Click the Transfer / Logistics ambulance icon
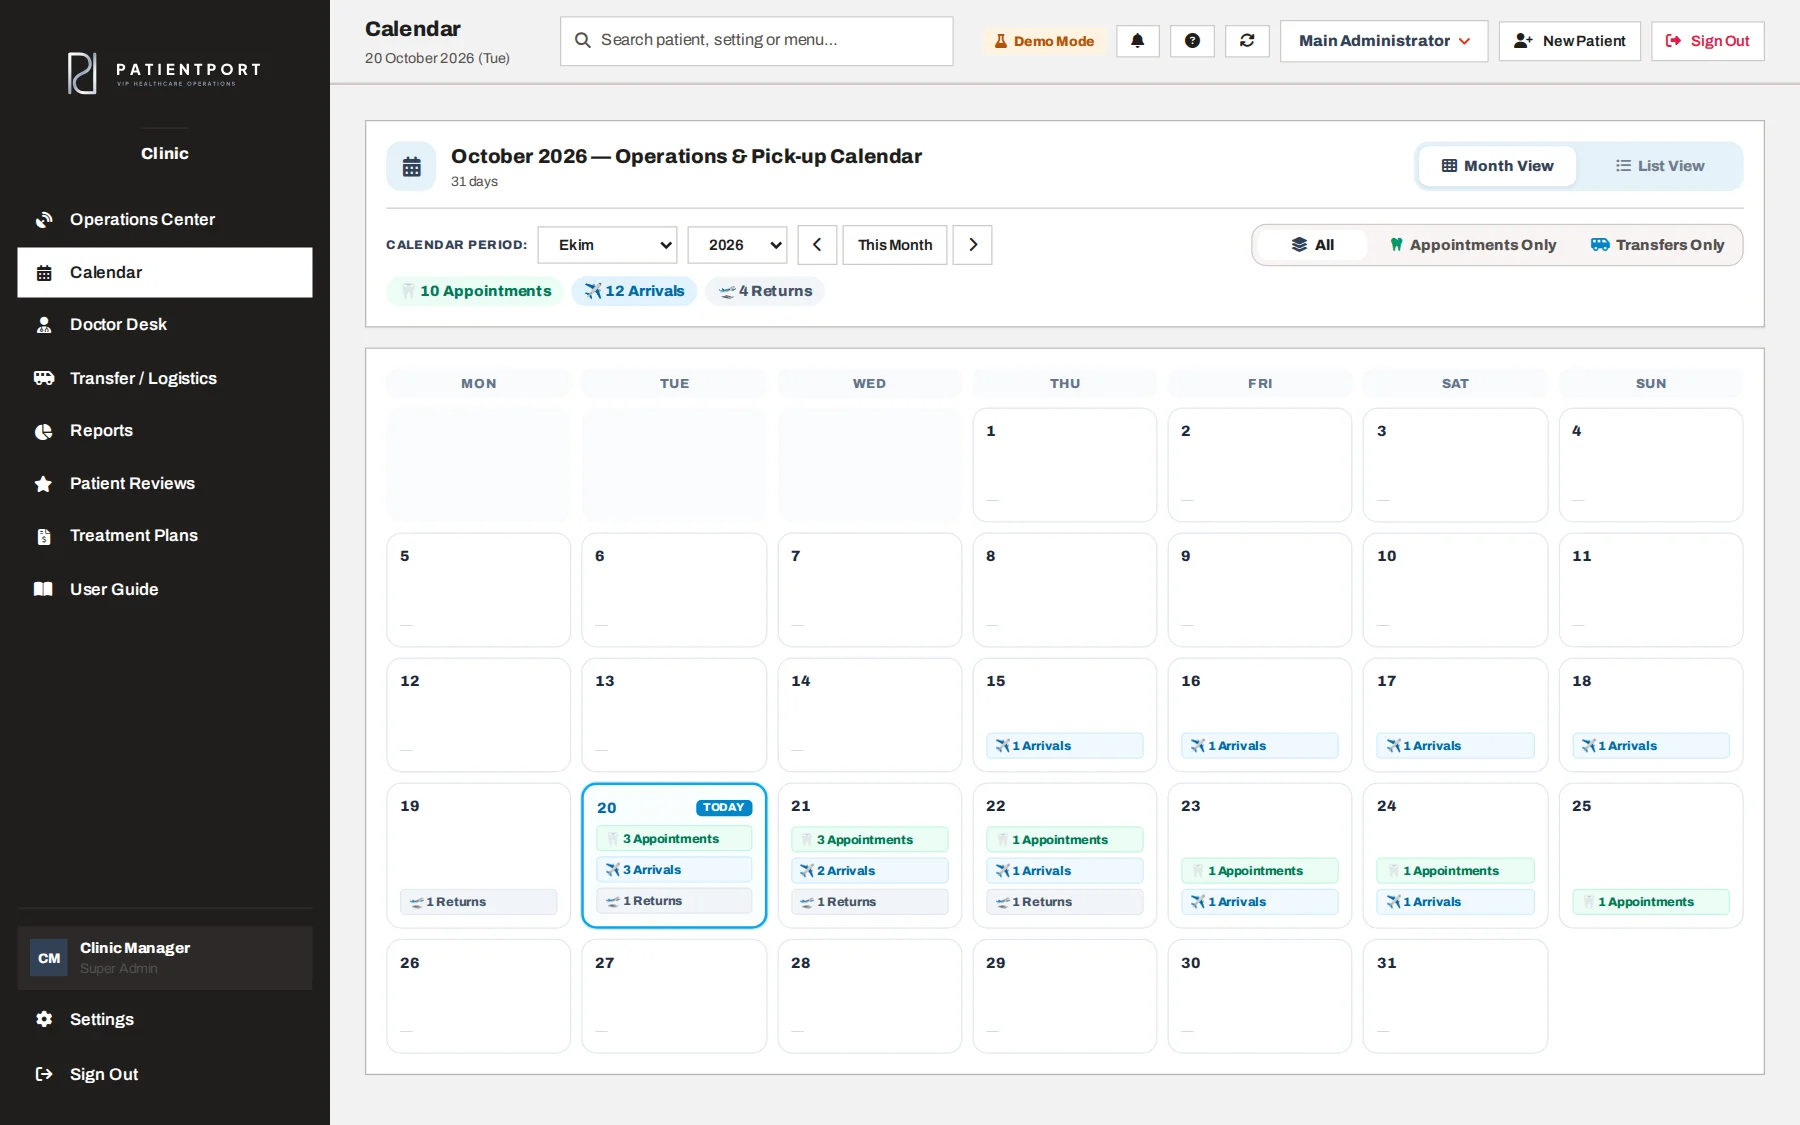Screen dimensions: 1800x1125 [44, 378]
